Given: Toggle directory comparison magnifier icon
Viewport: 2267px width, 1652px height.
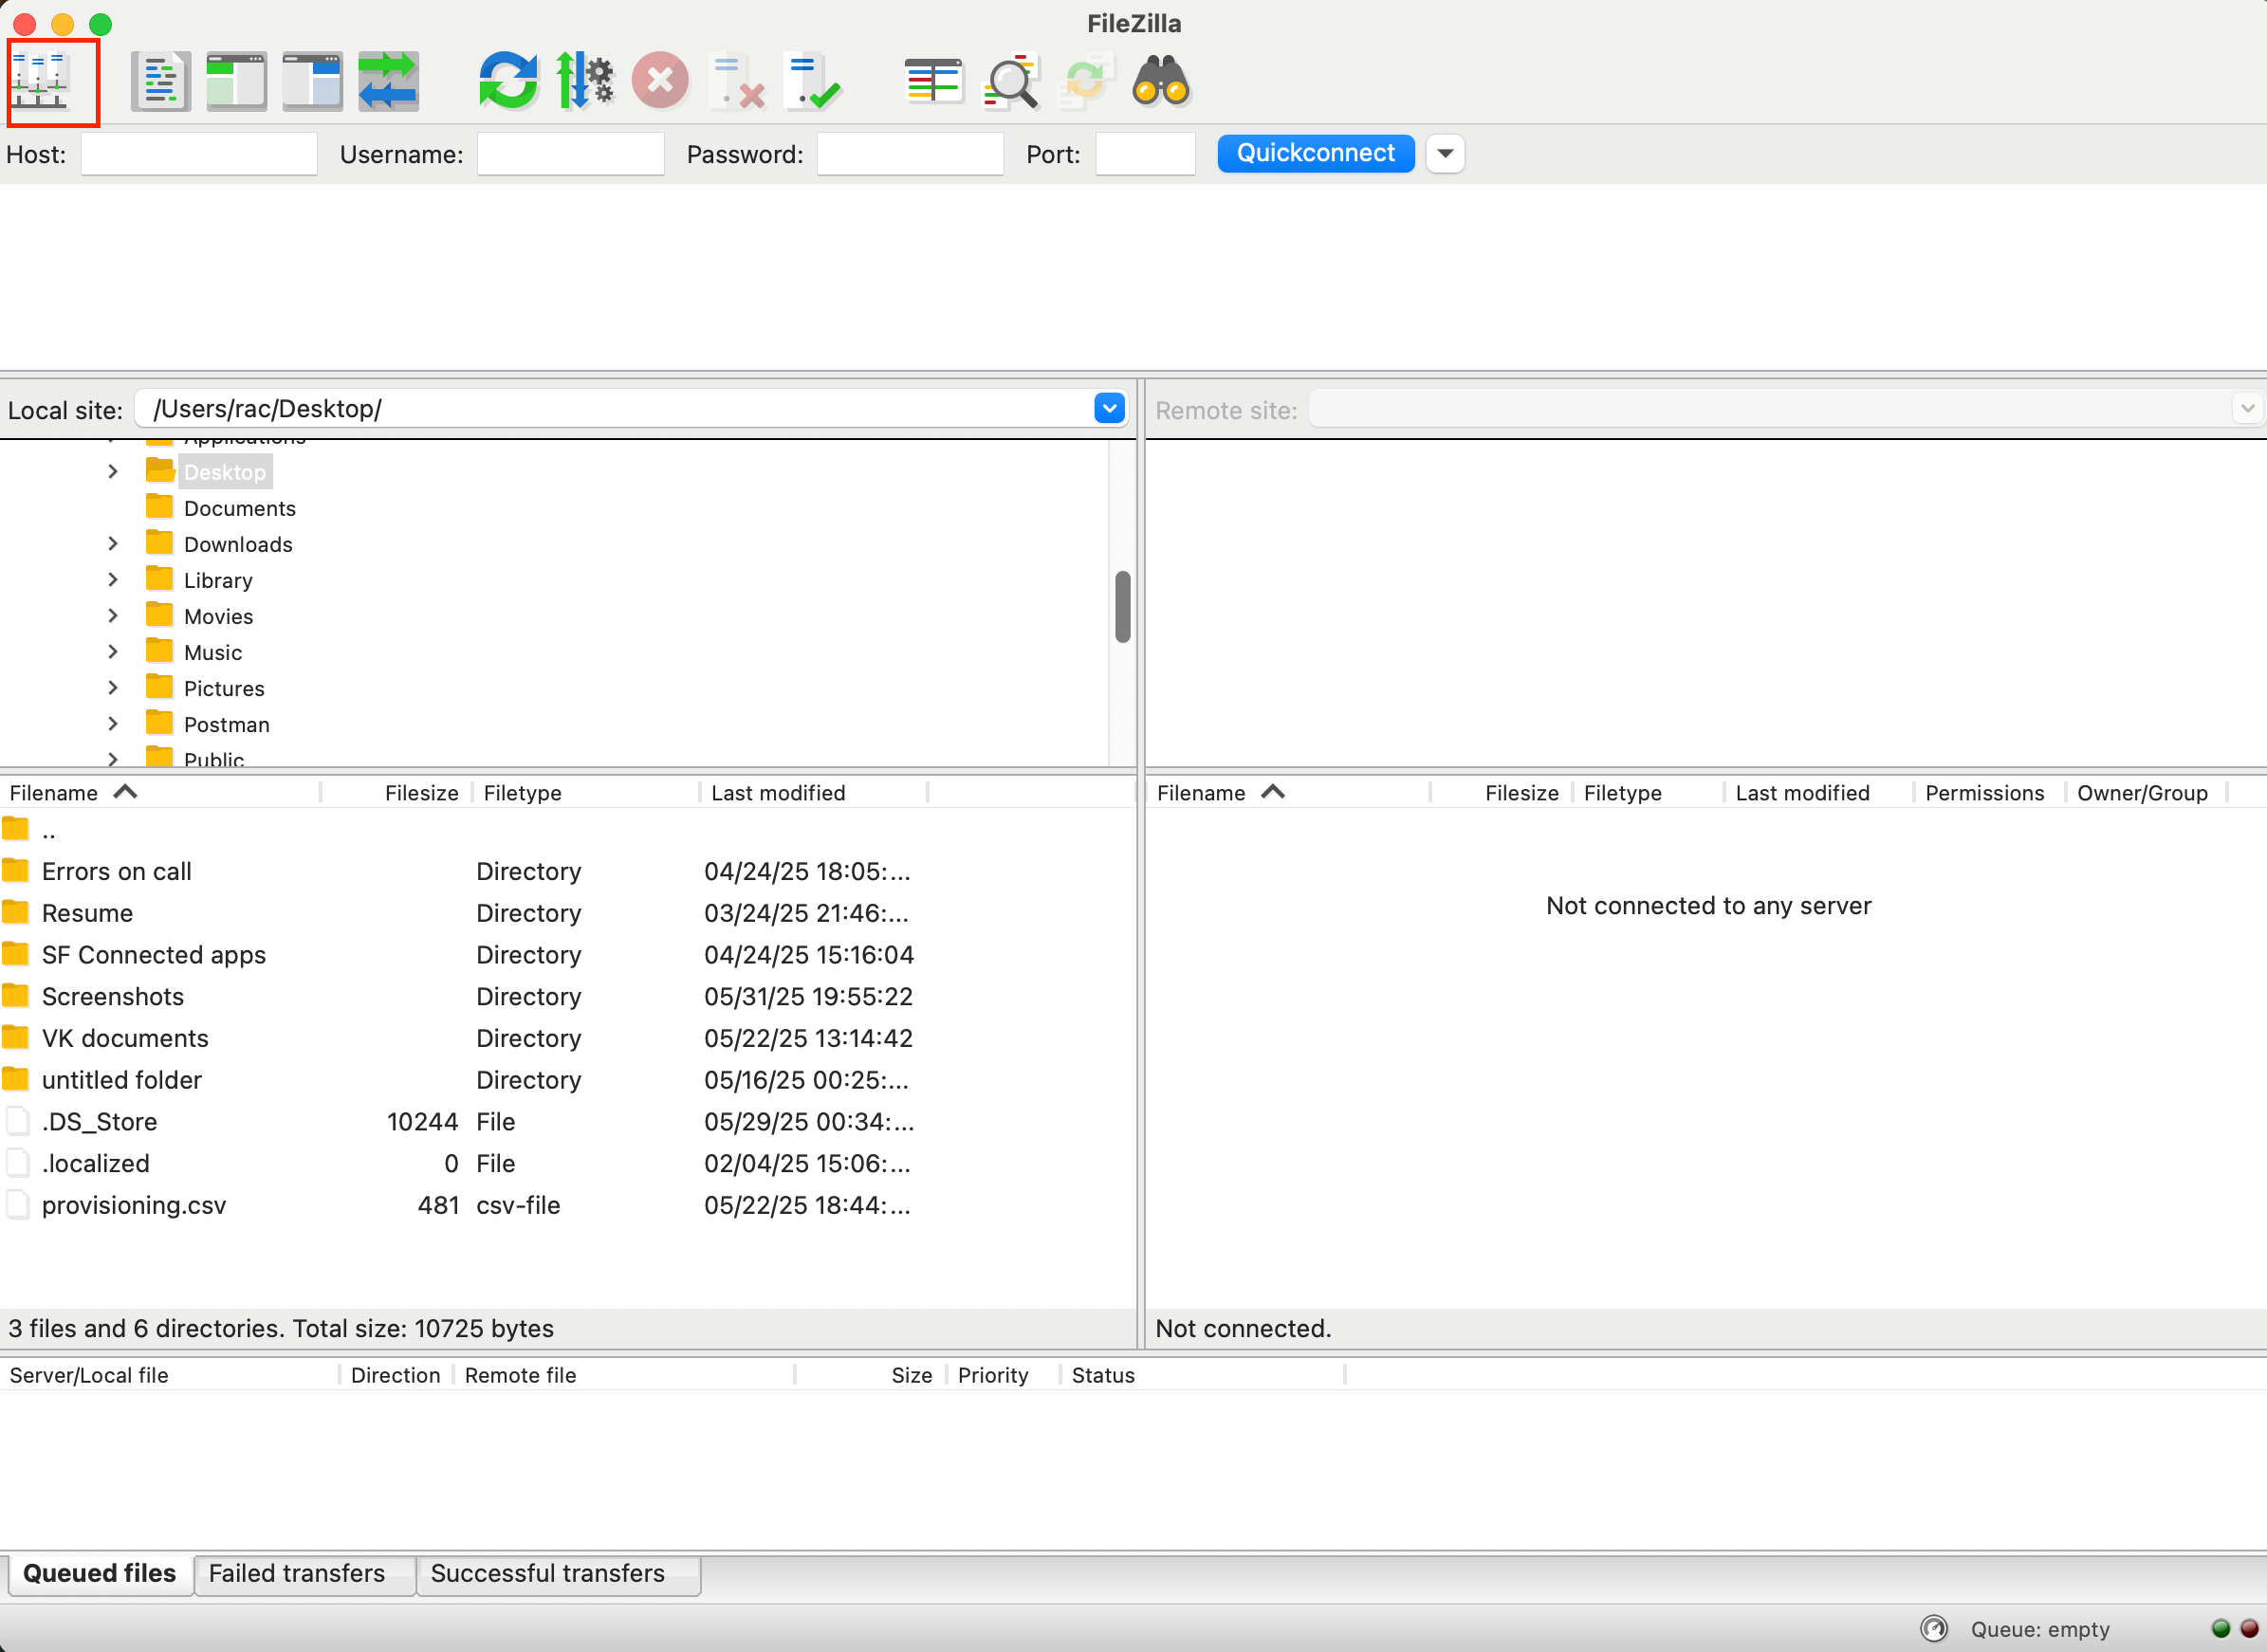Looking at the screenshot, I should coord(1010,81).
